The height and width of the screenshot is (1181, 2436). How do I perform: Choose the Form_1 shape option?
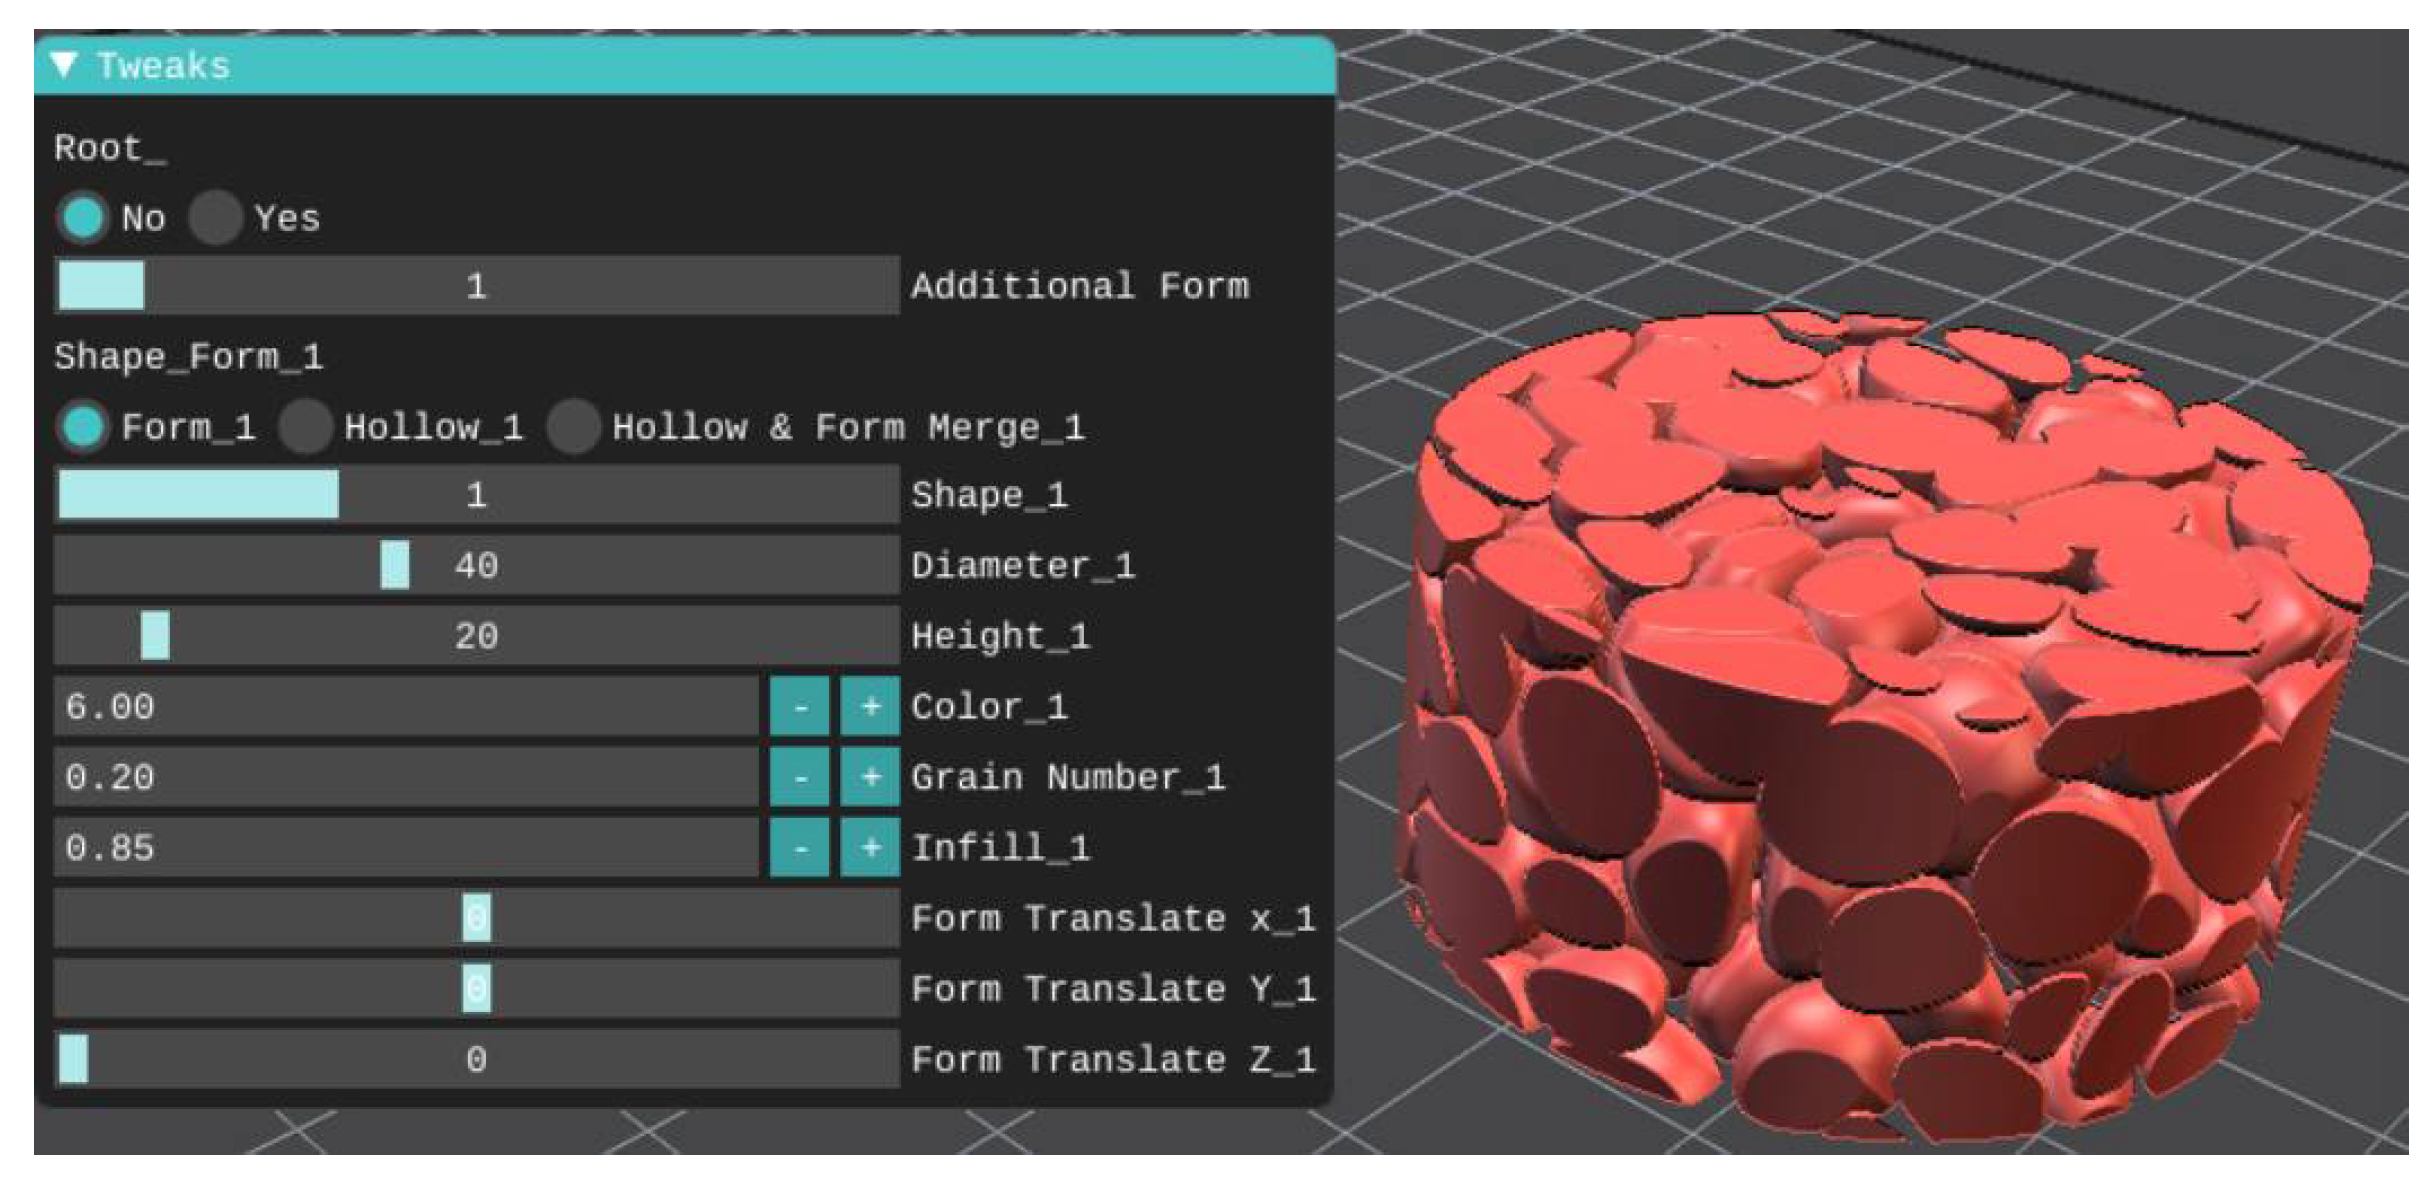83,427
